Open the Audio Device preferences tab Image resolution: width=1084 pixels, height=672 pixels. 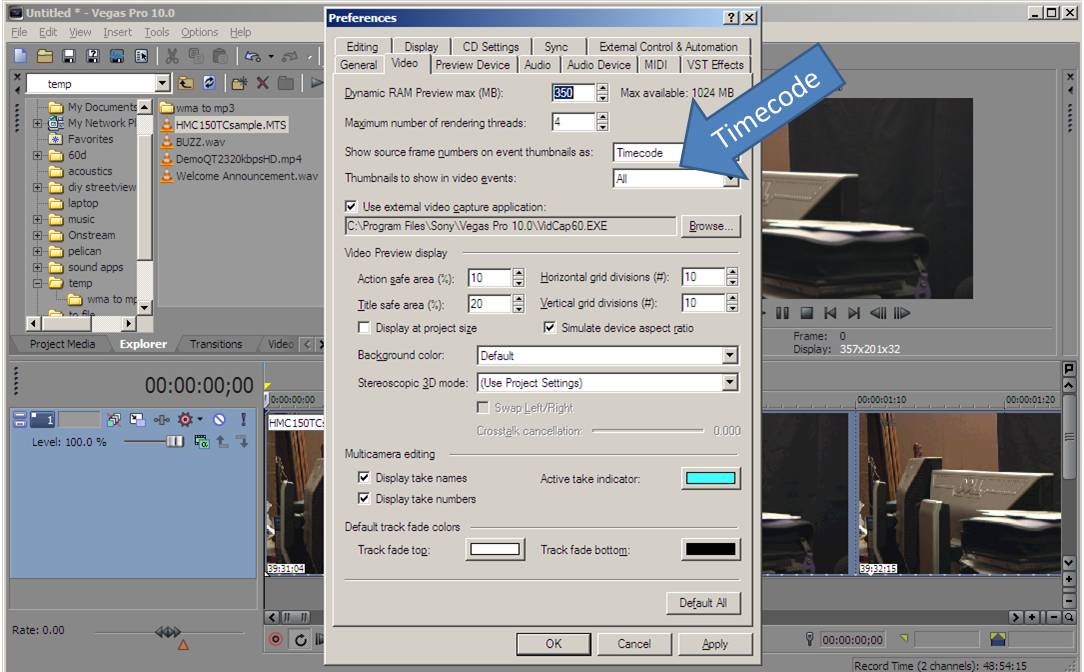click(x=599, y=65)
